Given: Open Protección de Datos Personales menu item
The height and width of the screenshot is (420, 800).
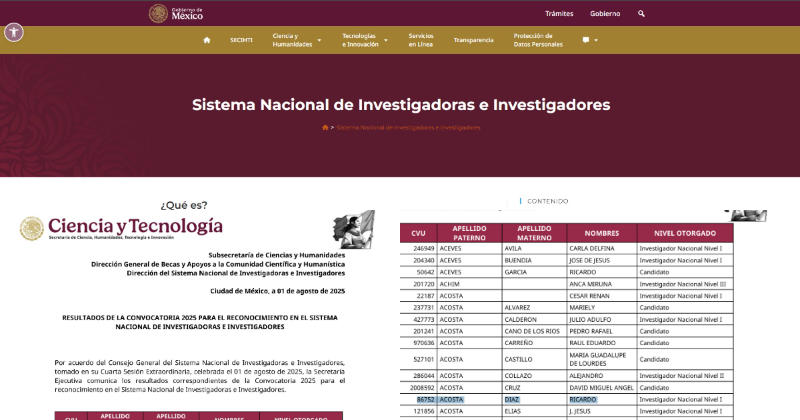Looking at the screenshot, I should pyautogui.click(x=538, y=40).
